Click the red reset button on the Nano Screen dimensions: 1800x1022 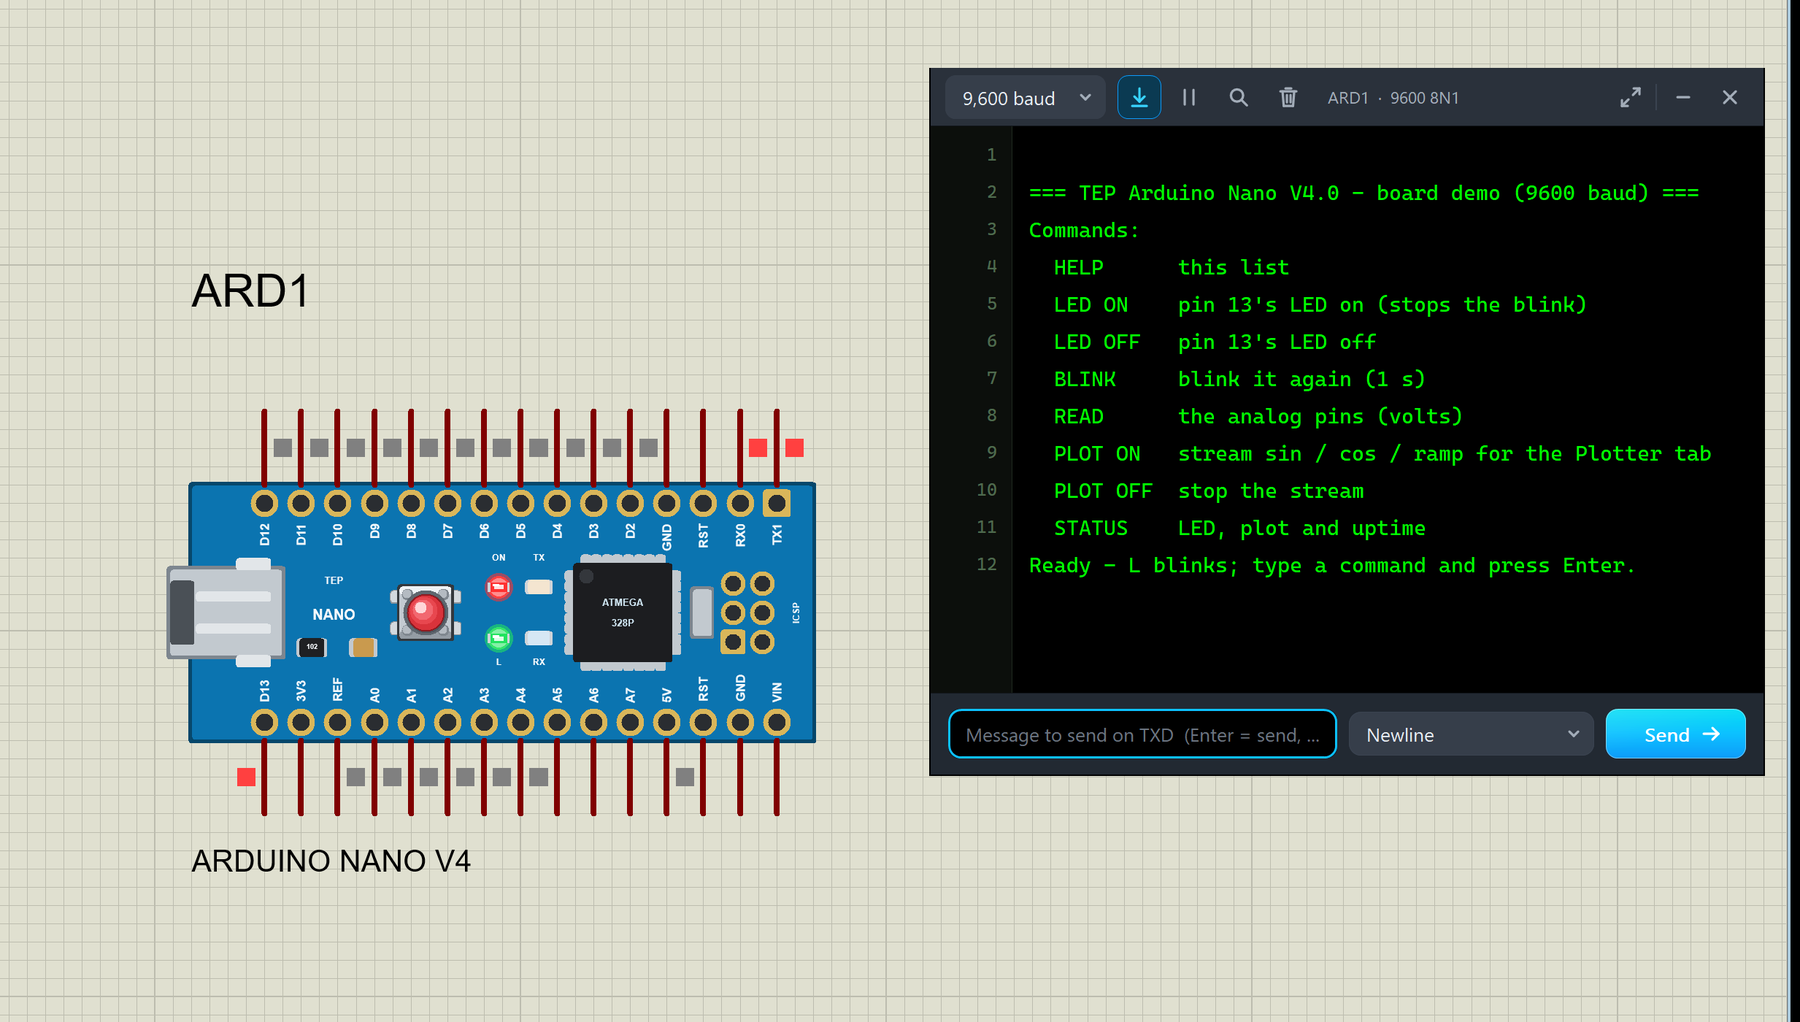[x=426, y=612]
